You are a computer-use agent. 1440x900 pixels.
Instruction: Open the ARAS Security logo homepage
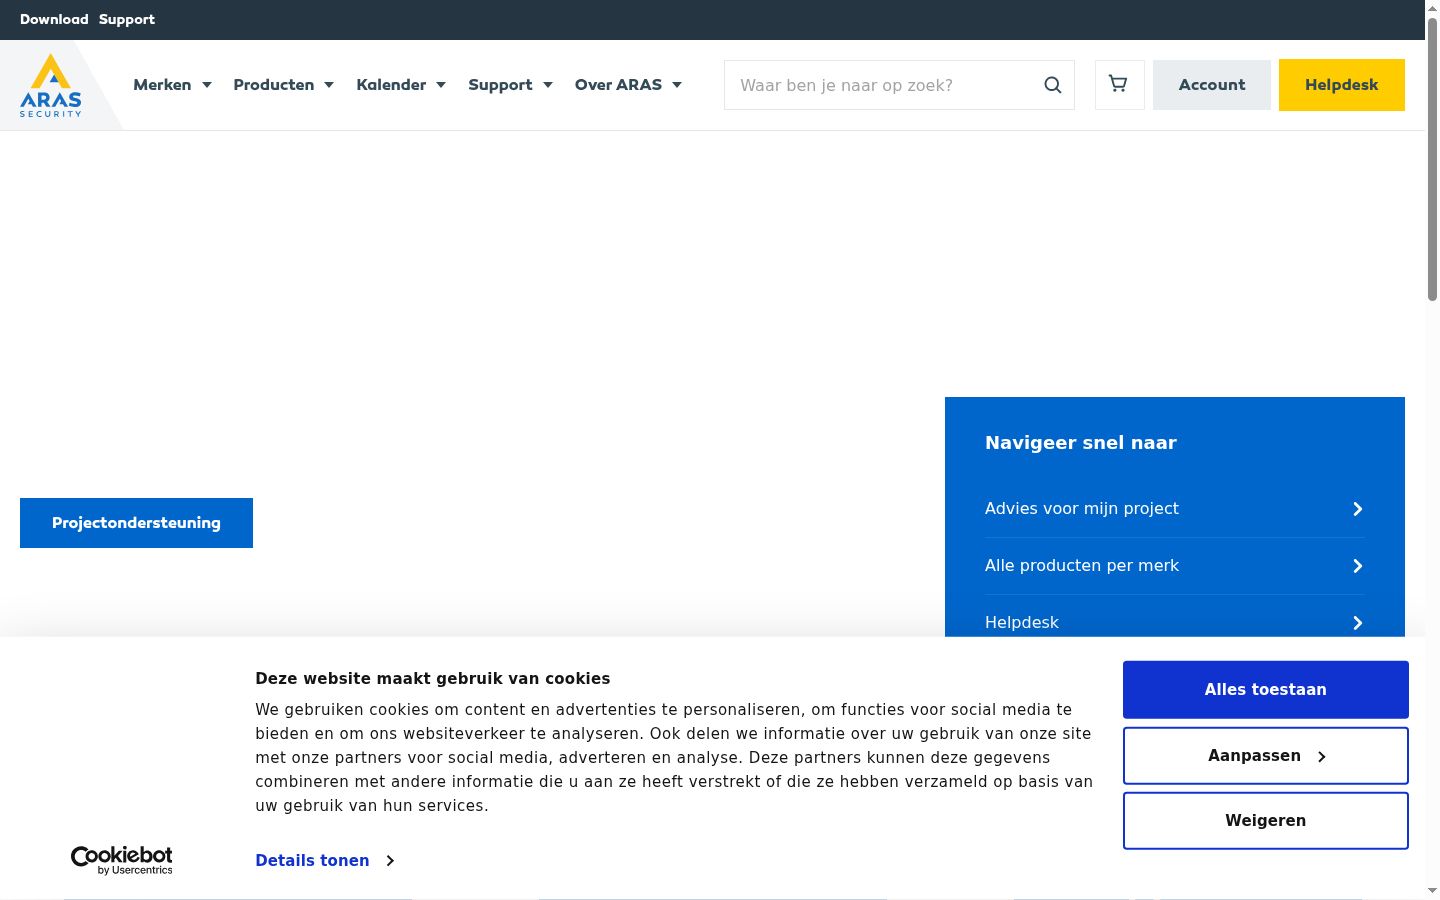pos(51,86)
